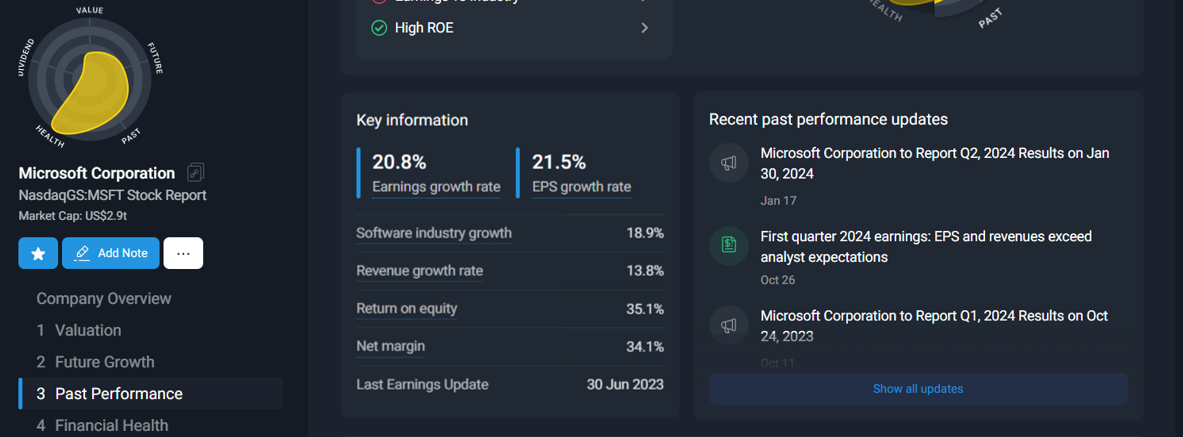
Task: Click megaphone icon for Q1 2024 results announcement
Action: [x=729, y=326]
